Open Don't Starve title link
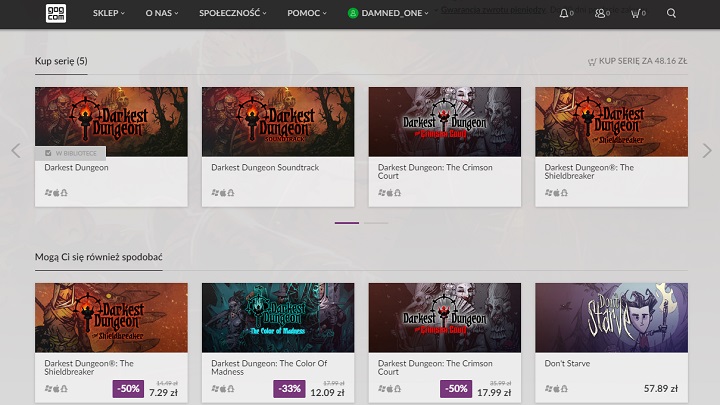 coord(567,364)
